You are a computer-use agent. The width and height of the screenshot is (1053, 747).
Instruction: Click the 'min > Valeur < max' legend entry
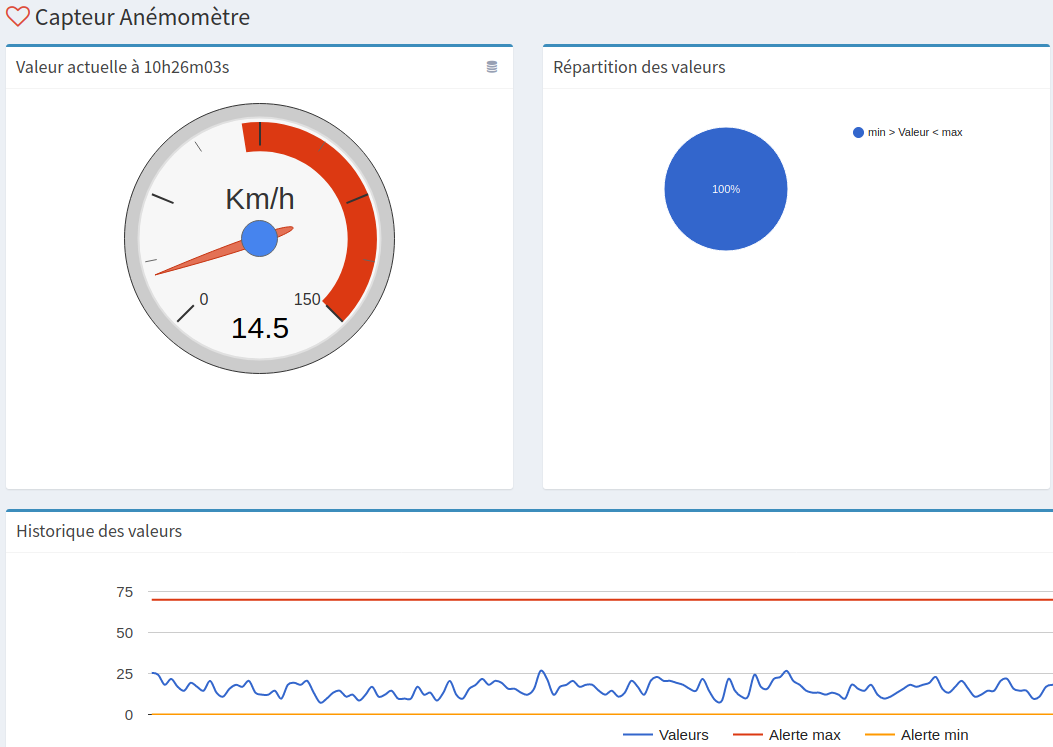click(x=907, y=132)
